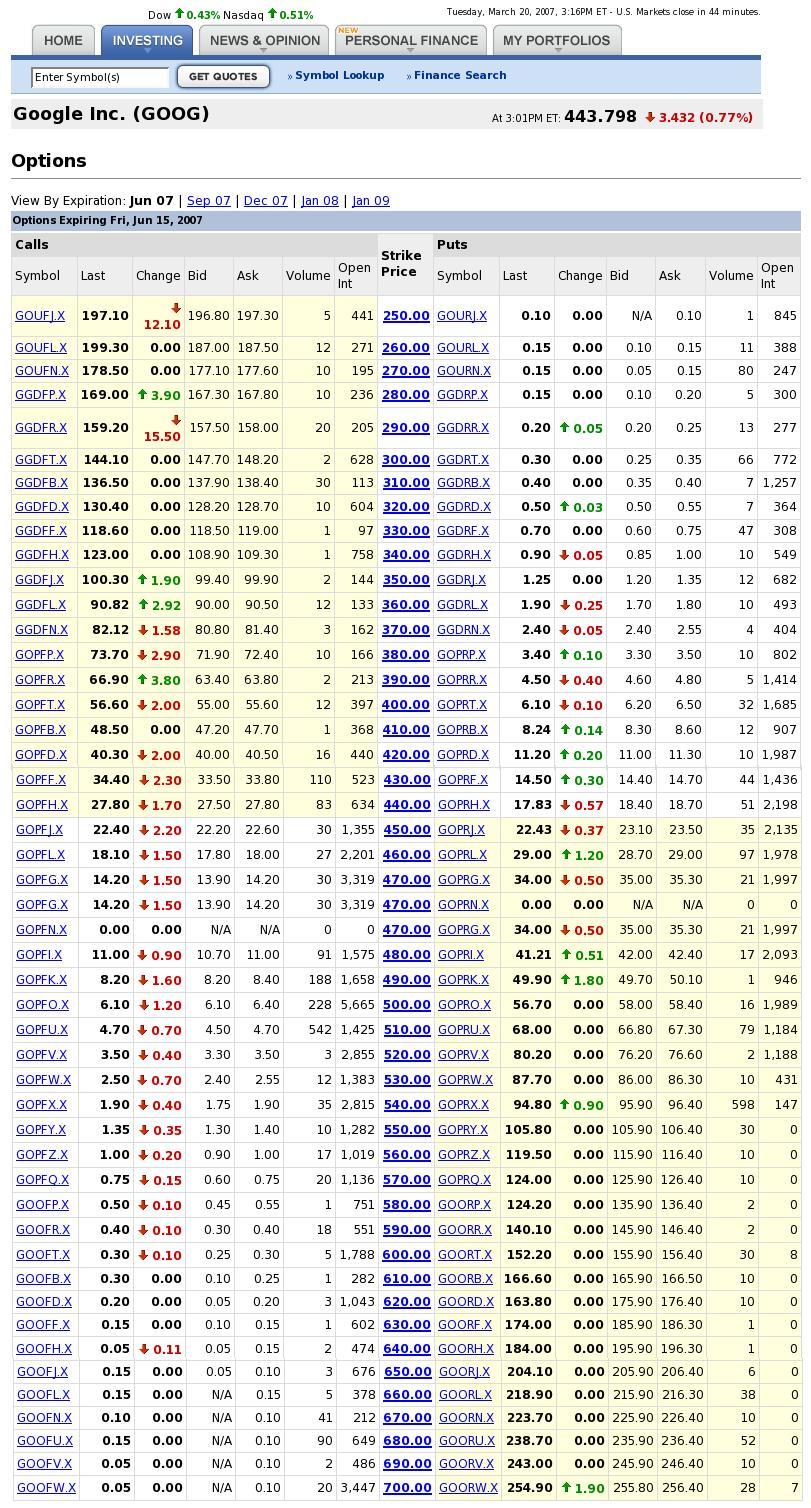Open call option GOPFJ.X
This screenshot has width=811, height=1508.
(39, 830)
